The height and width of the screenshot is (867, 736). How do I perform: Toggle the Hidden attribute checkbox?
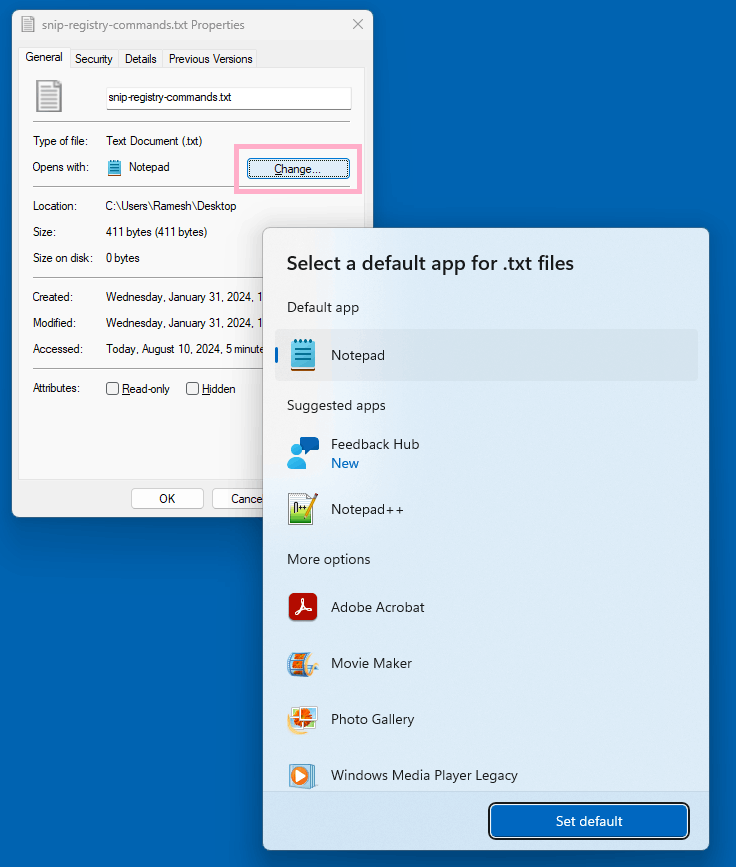pos(192,389)
